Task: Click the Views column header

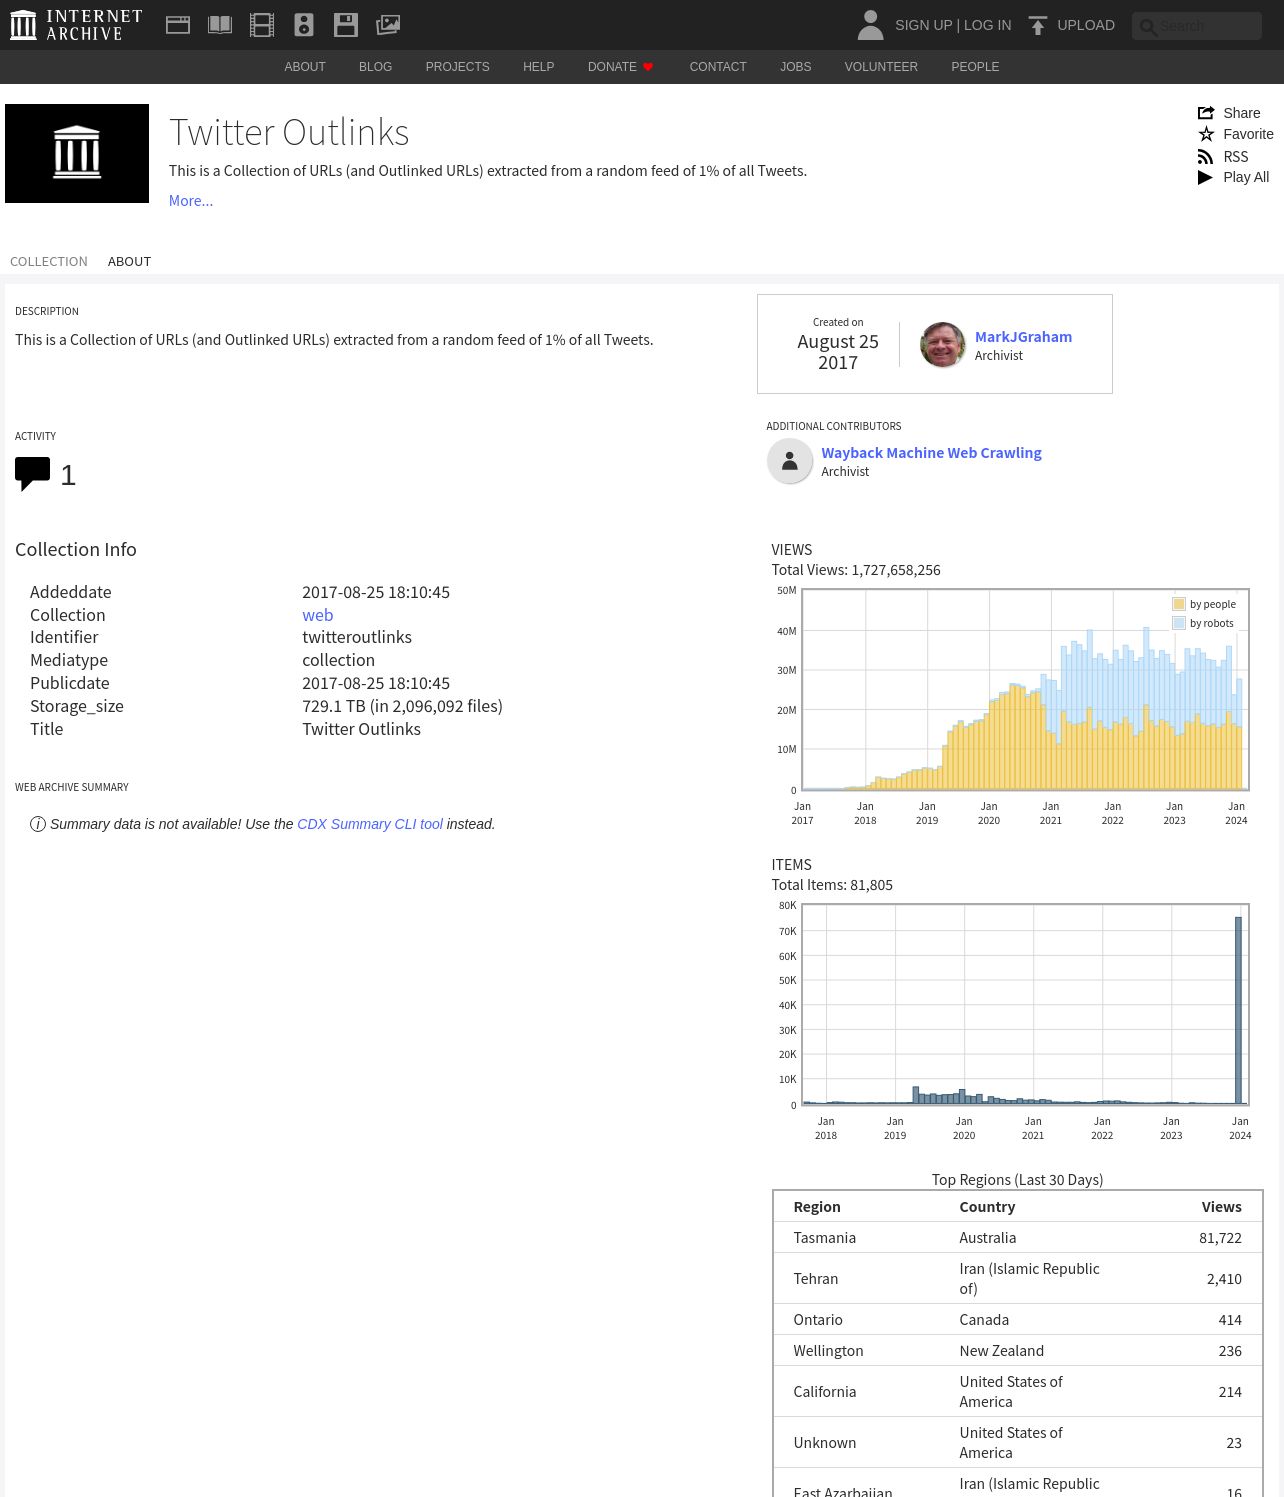Action: click(x=1222, y=1207)
